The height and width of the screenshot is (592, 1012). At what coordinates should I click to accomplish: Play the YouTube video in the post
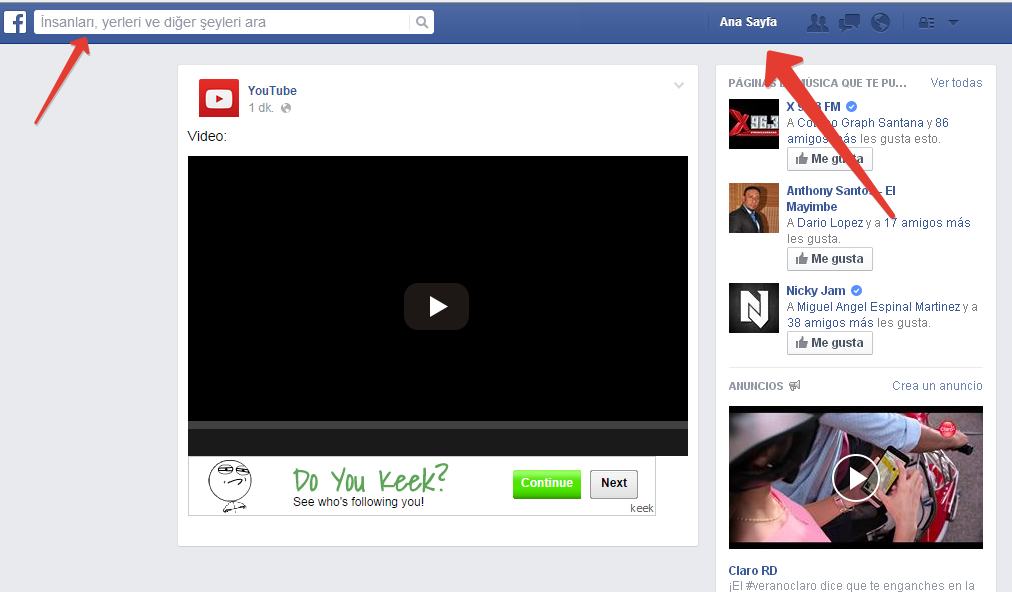point(437,306)
